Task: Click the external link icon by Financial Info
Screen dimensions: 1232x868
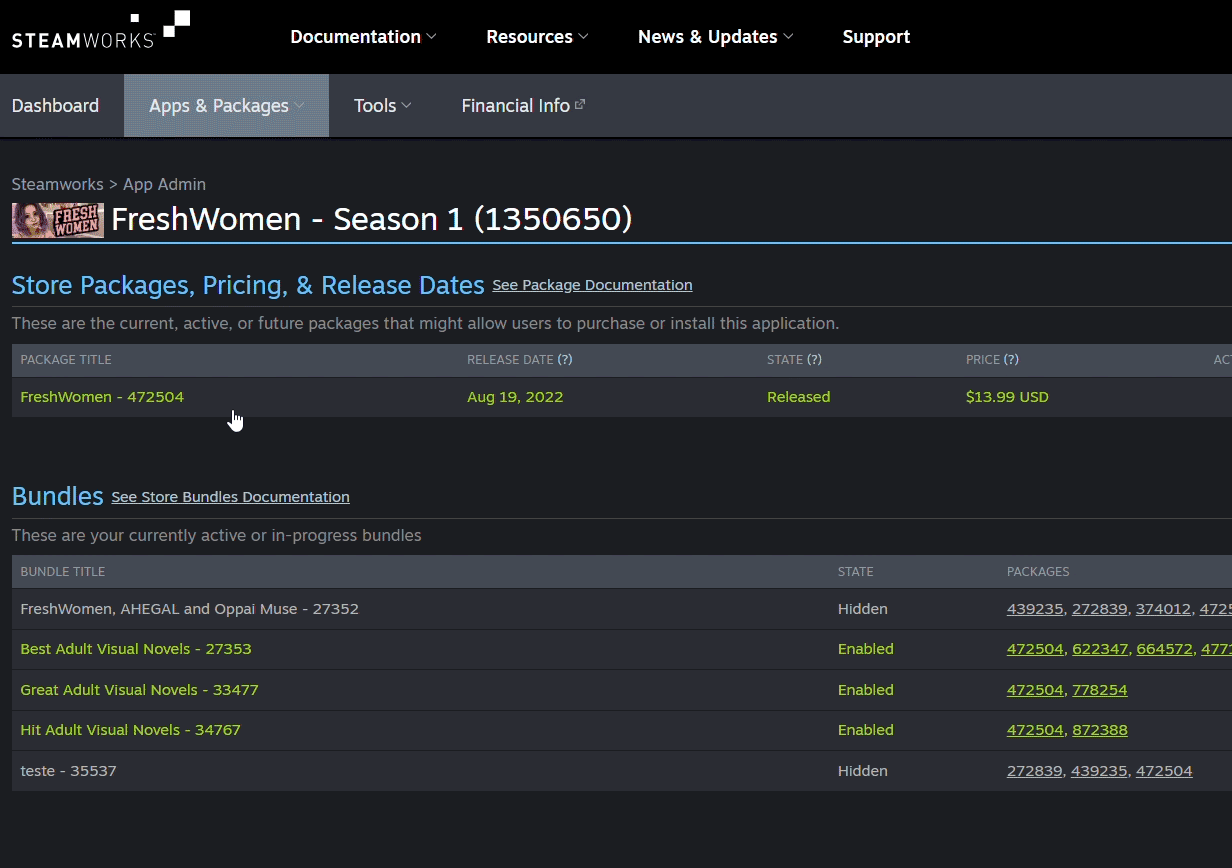Action: 580,104
